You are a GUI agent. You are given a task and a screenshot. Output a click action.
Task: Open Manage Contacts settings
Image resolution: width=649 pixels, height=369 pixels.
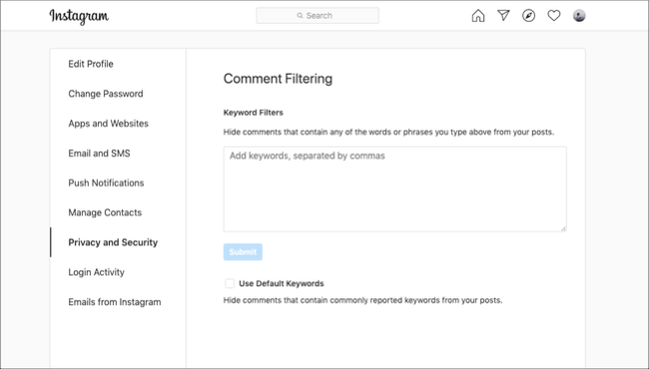click(x=105, y=213)
